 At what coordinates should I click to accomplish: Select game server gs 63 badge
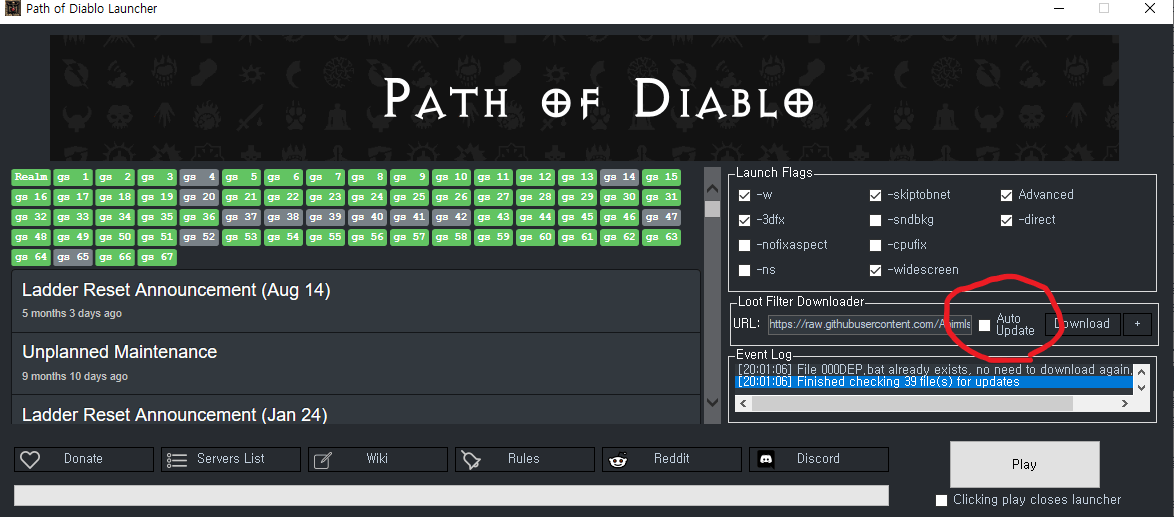coord(661,238)
